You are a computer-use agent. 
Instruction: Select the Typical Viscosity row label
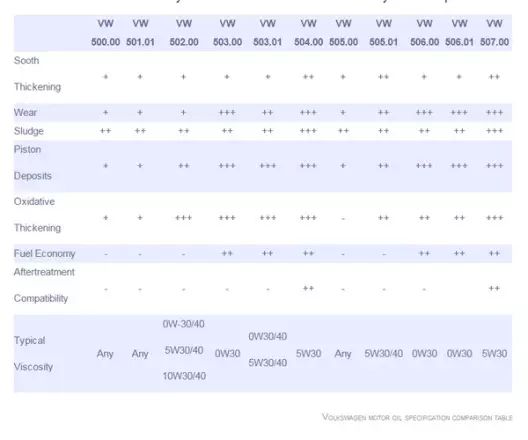coord(33,353)
